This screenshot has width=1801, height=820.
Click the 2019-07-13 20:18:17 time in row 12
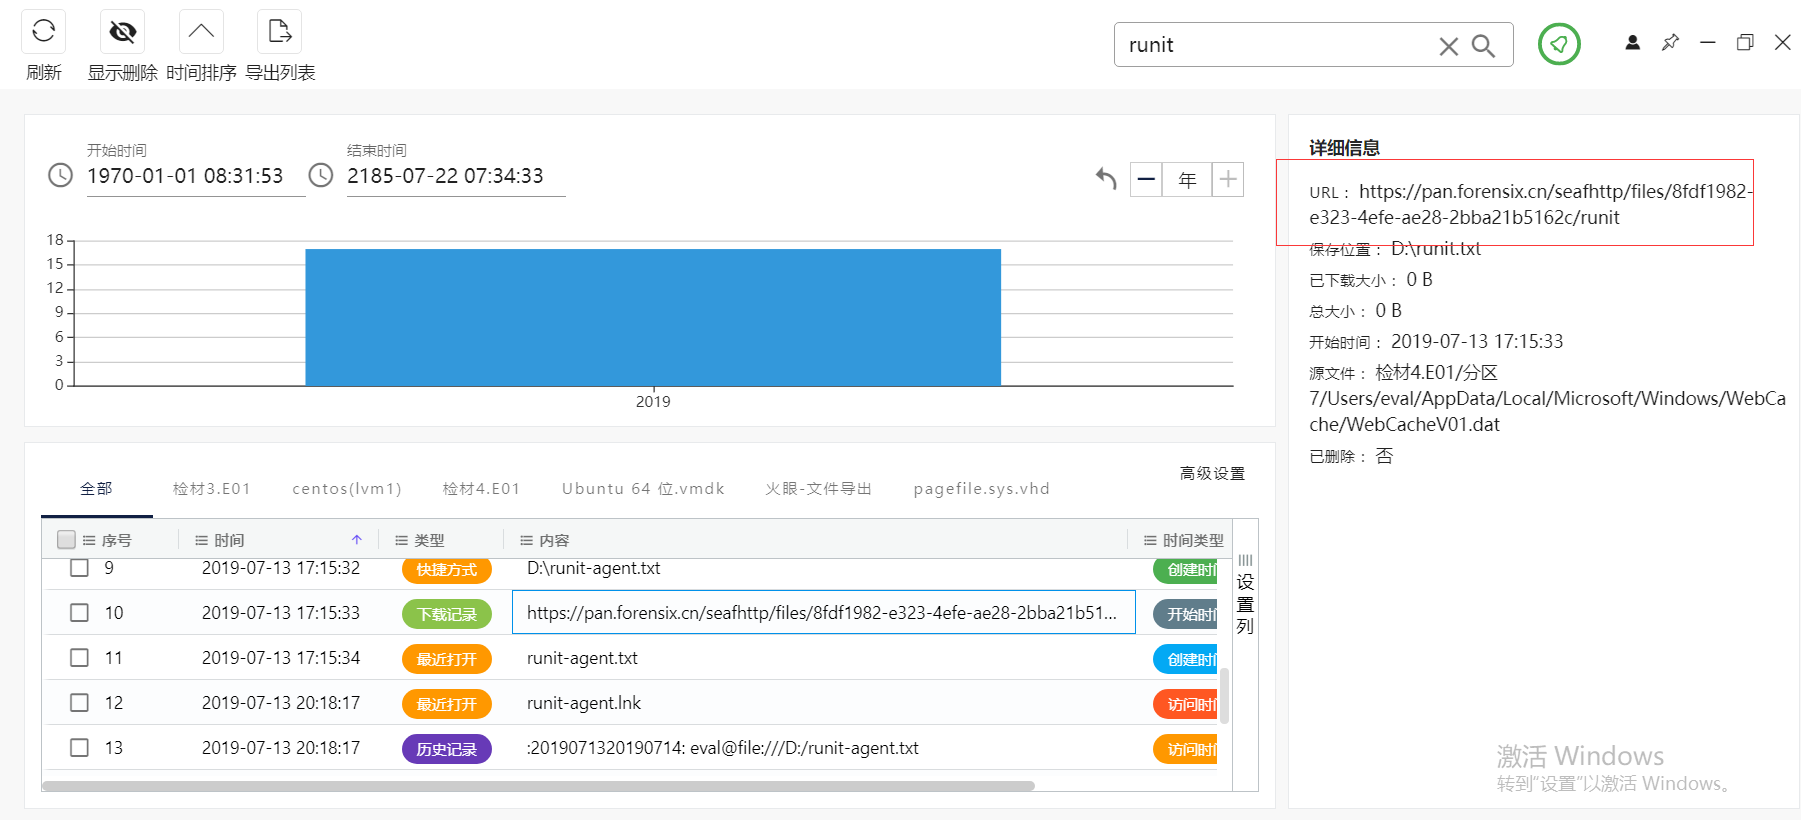point(281,703)
